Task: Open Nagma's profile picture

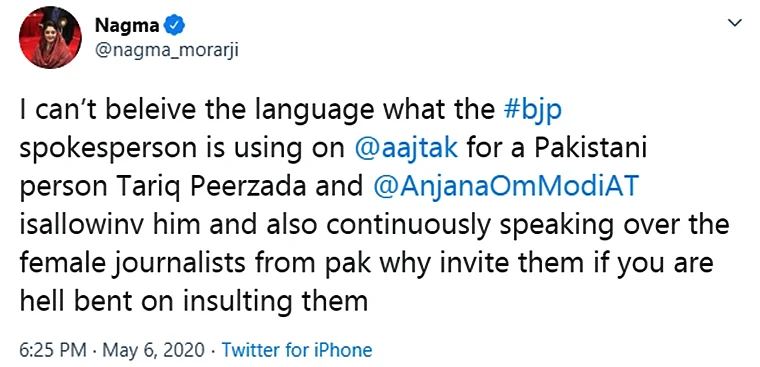Action: pos(50,37)
